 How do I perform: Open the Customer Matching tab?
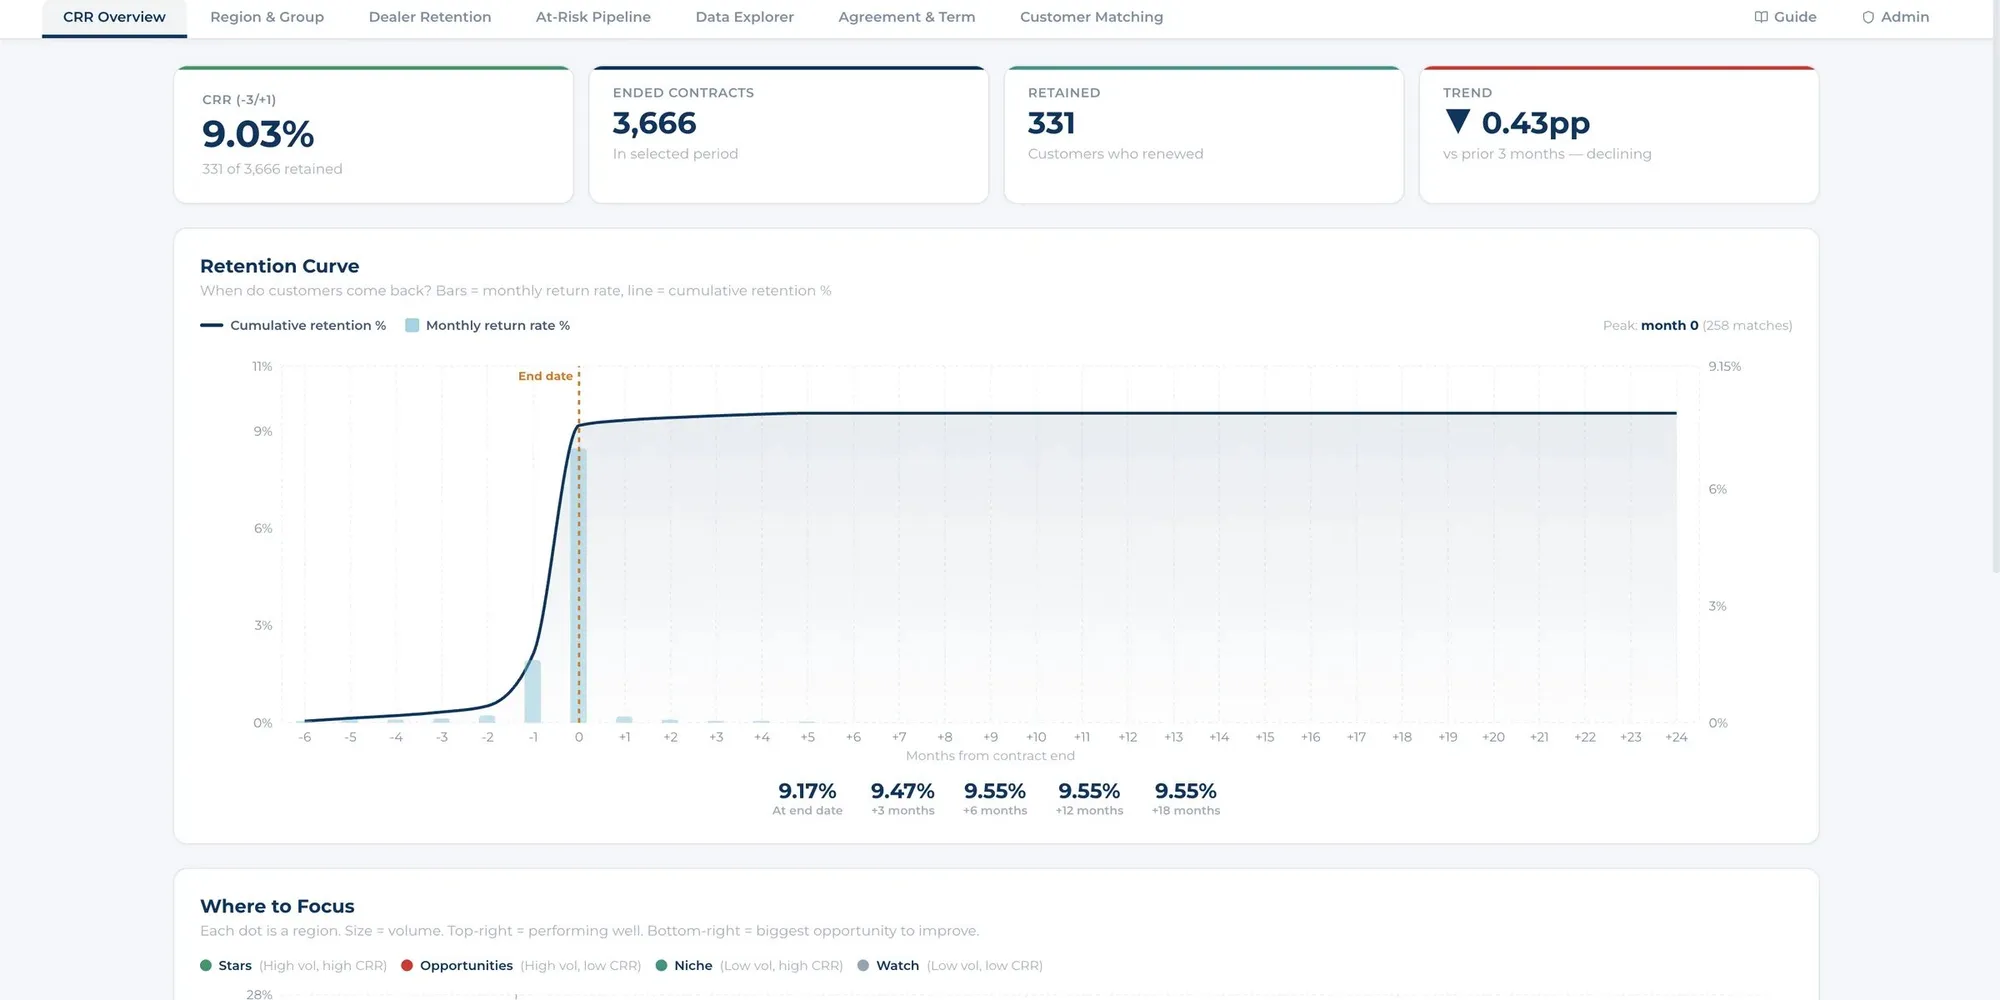click(x=1091, y=17)
